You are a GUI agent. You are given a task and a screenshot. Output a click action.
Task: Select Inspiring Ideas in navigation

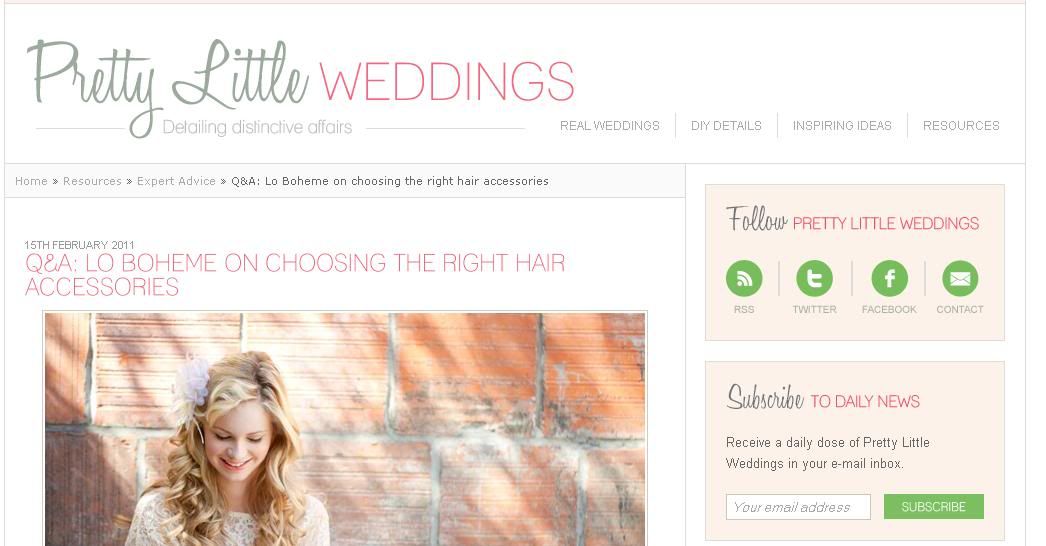coord(842,125)
